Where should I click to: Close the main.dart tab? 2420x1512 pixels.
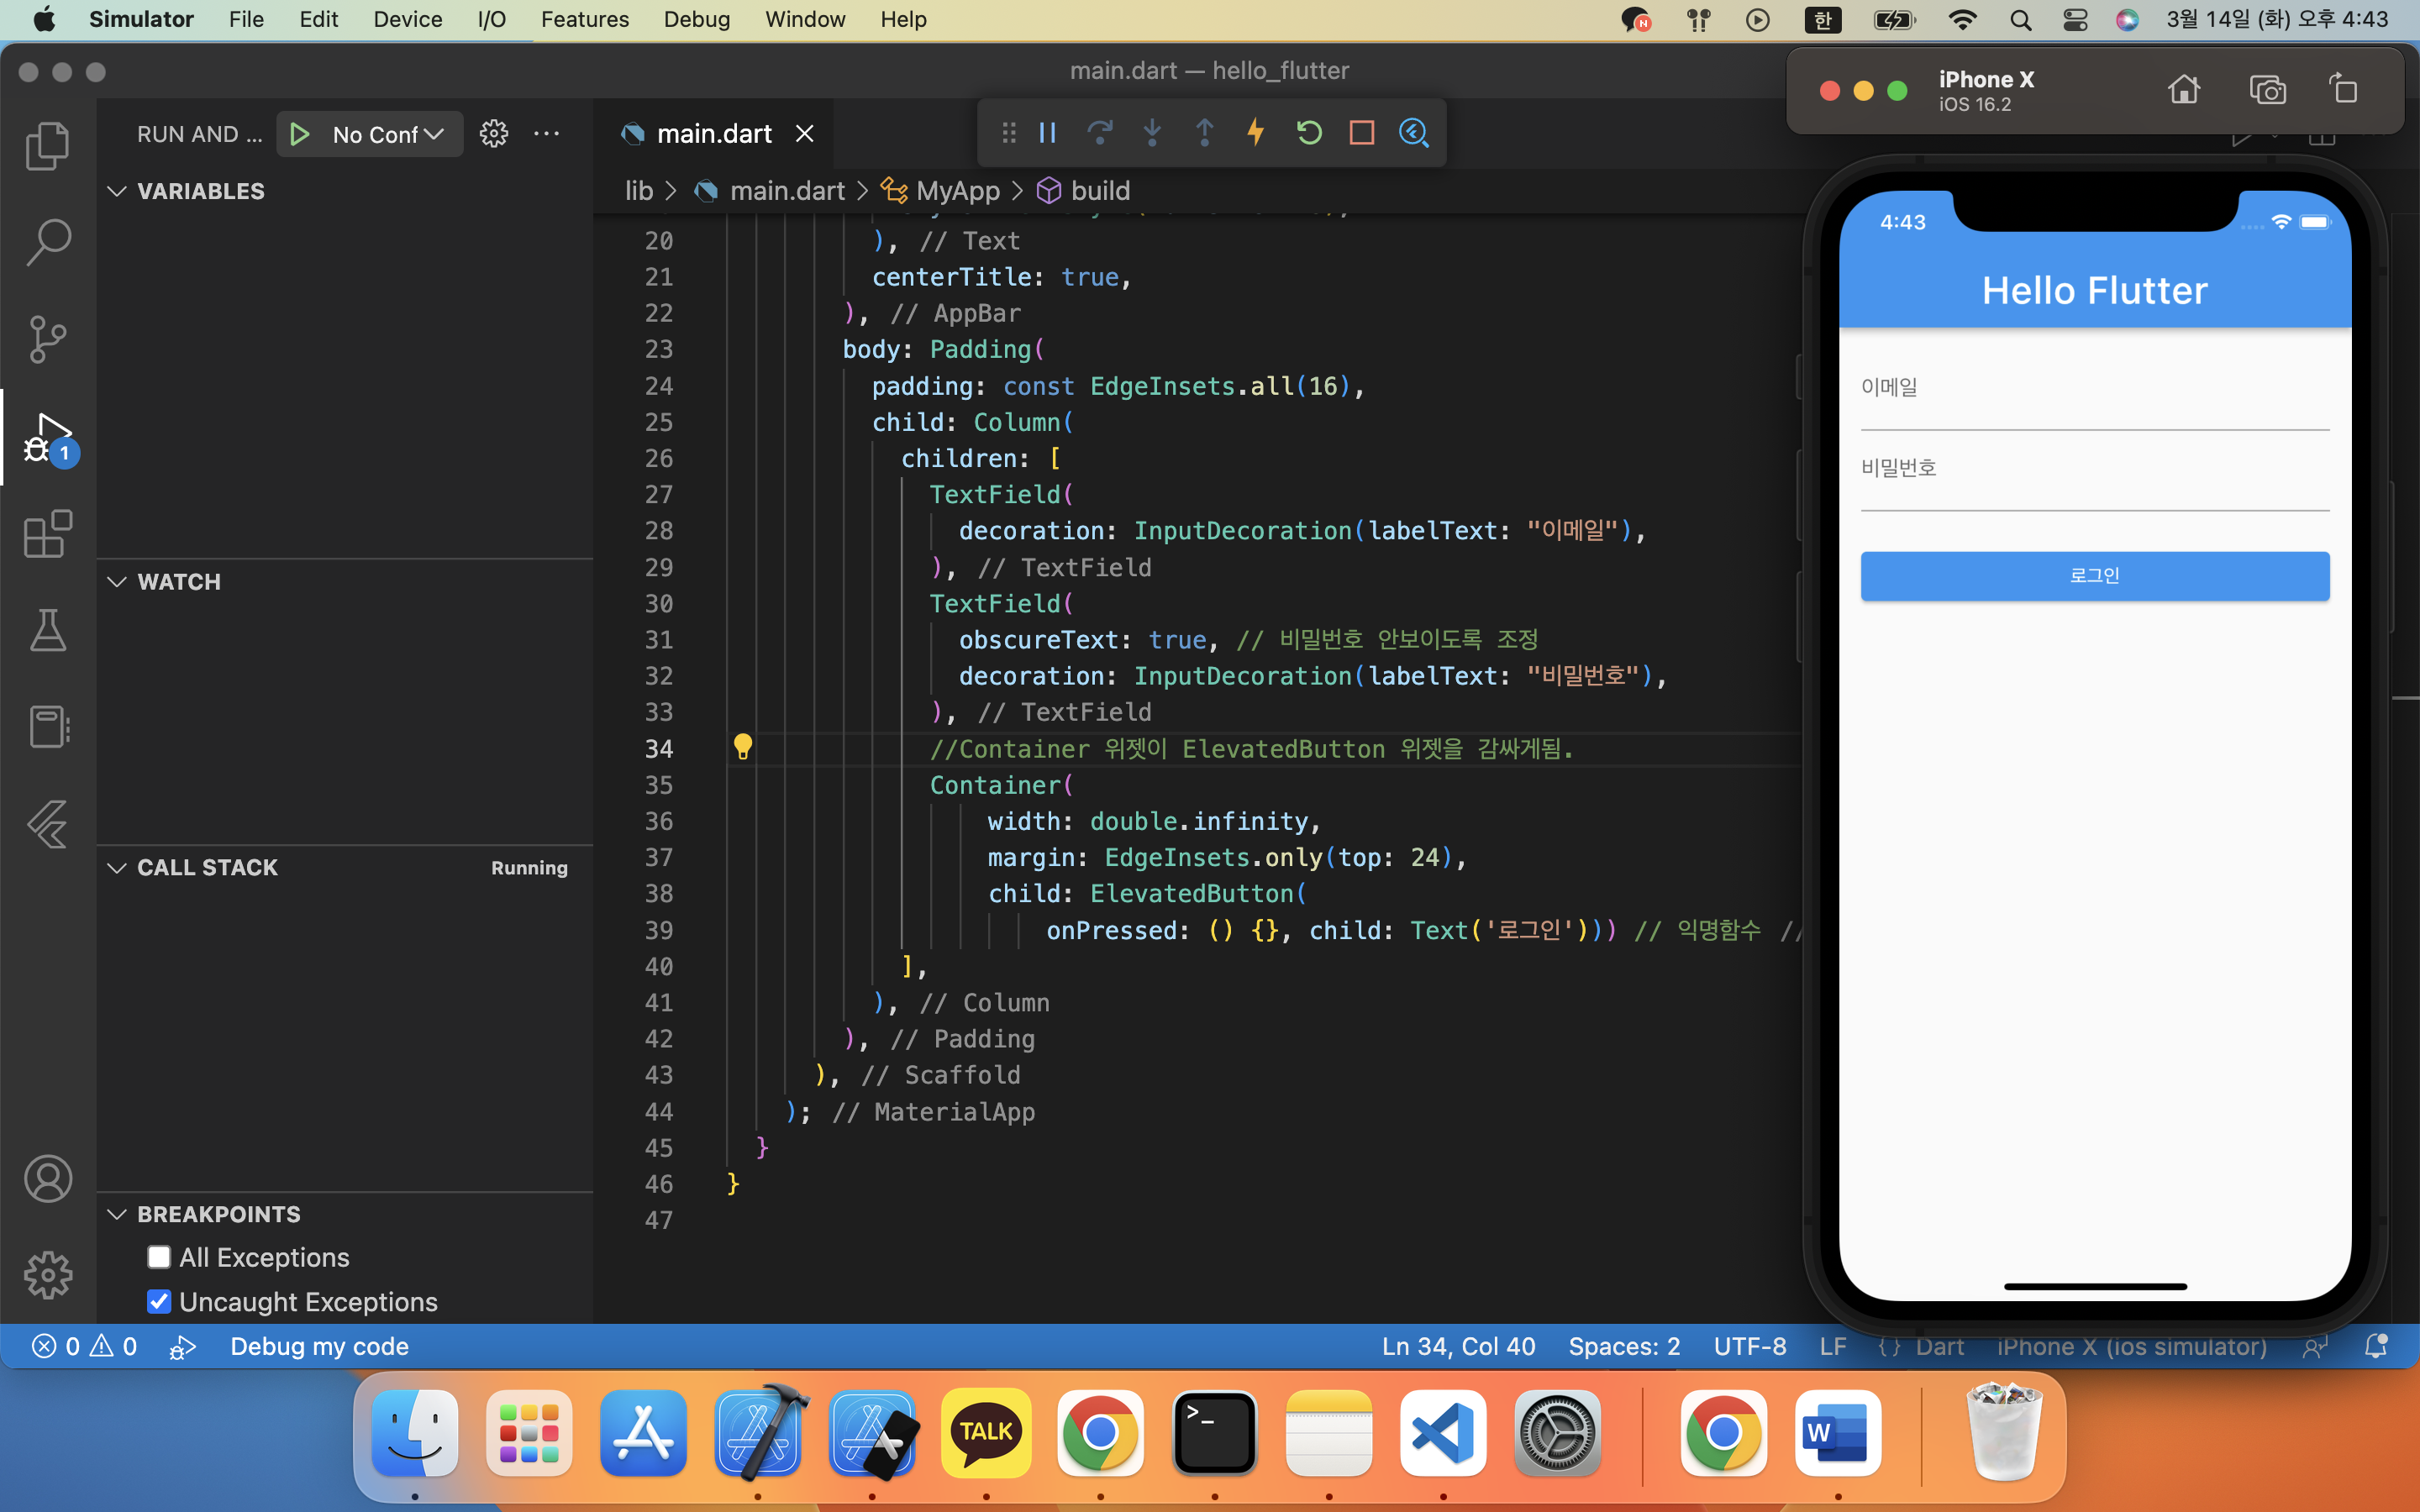click(x=804, y=133)
